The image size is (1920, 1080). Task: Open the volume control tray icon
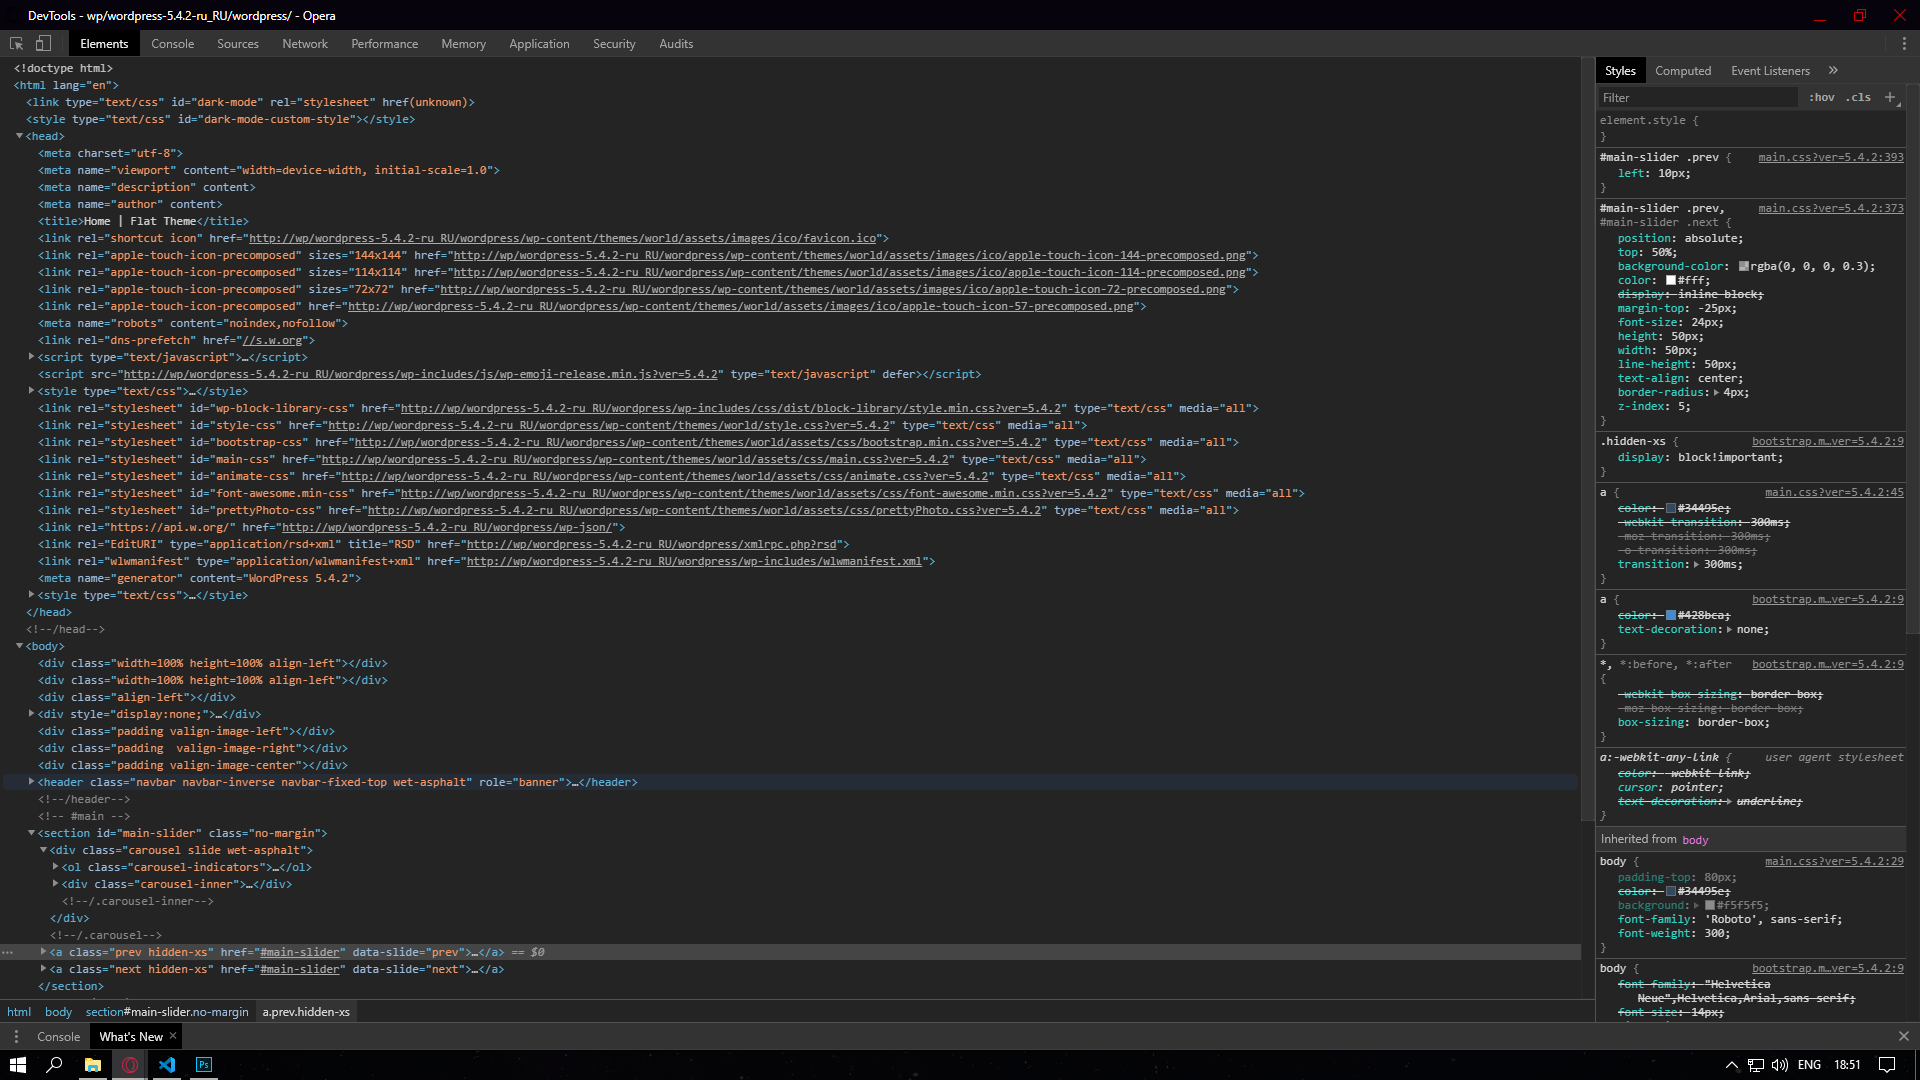coord(1780,1065)
